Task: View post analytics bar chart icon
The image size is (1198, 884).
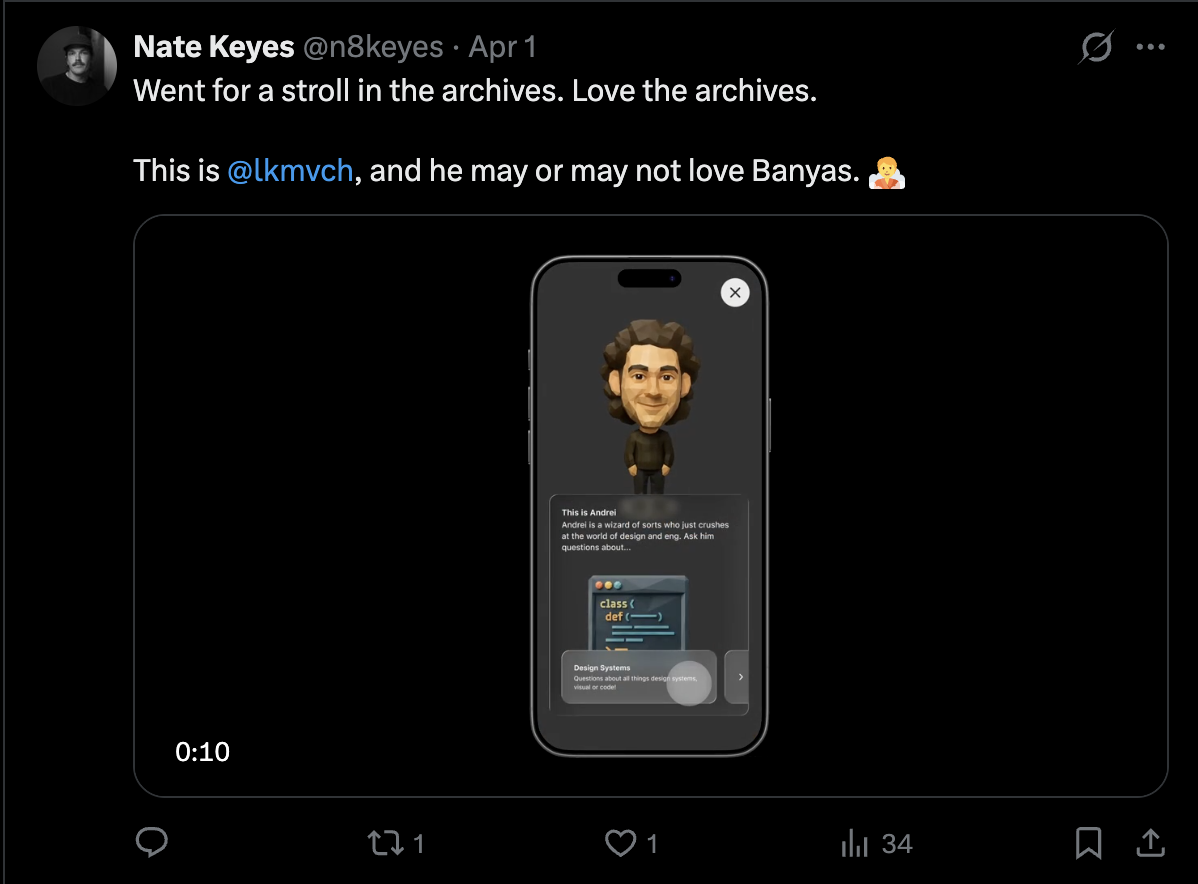Action: (x=854, y=843)
